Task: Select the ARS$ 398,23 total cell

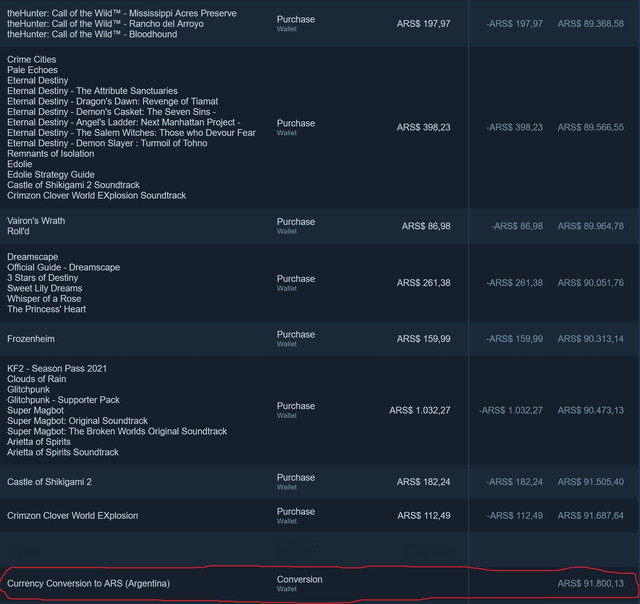Action: click(x=423, y=127)
